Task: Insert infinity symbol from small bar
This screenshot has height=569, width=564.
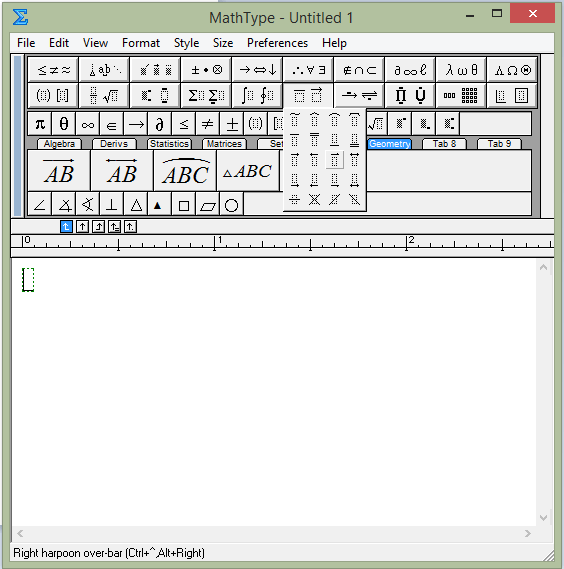Action: click(87, 124)
